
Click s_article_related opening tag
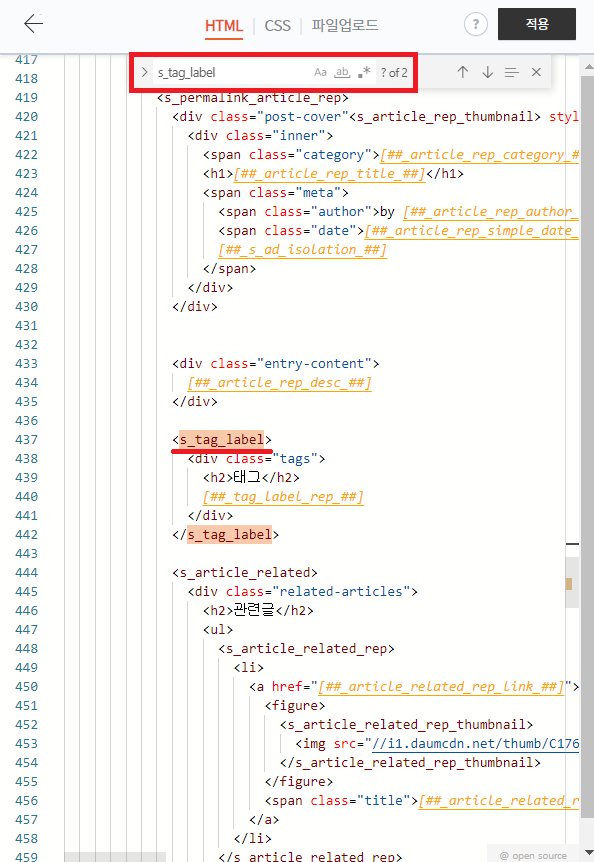[245, 573]
